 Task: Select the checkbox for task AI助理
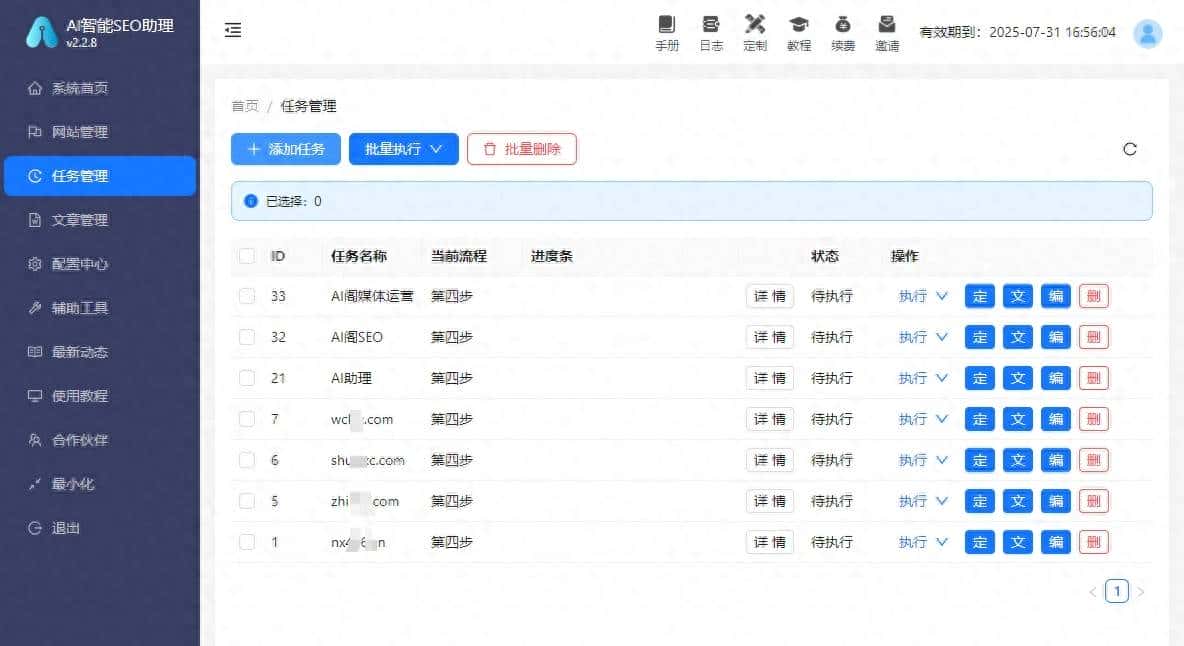pyautogui.click(x=246, y=378)
